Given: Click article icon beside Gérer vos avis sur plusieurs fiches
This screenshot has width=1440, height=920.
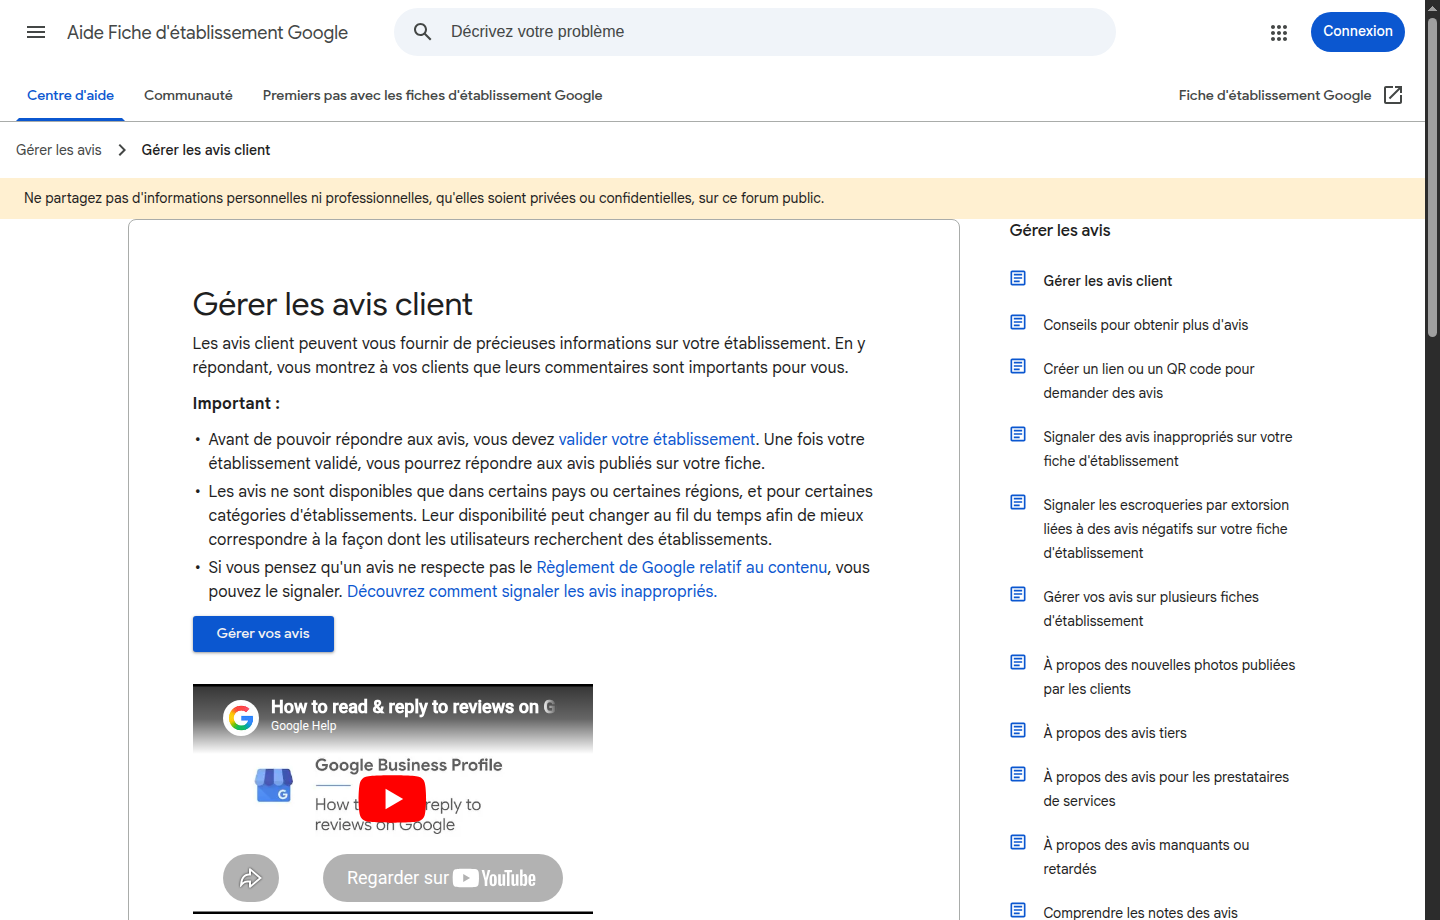Looking at the screenshot, I should pos(1018,594).
